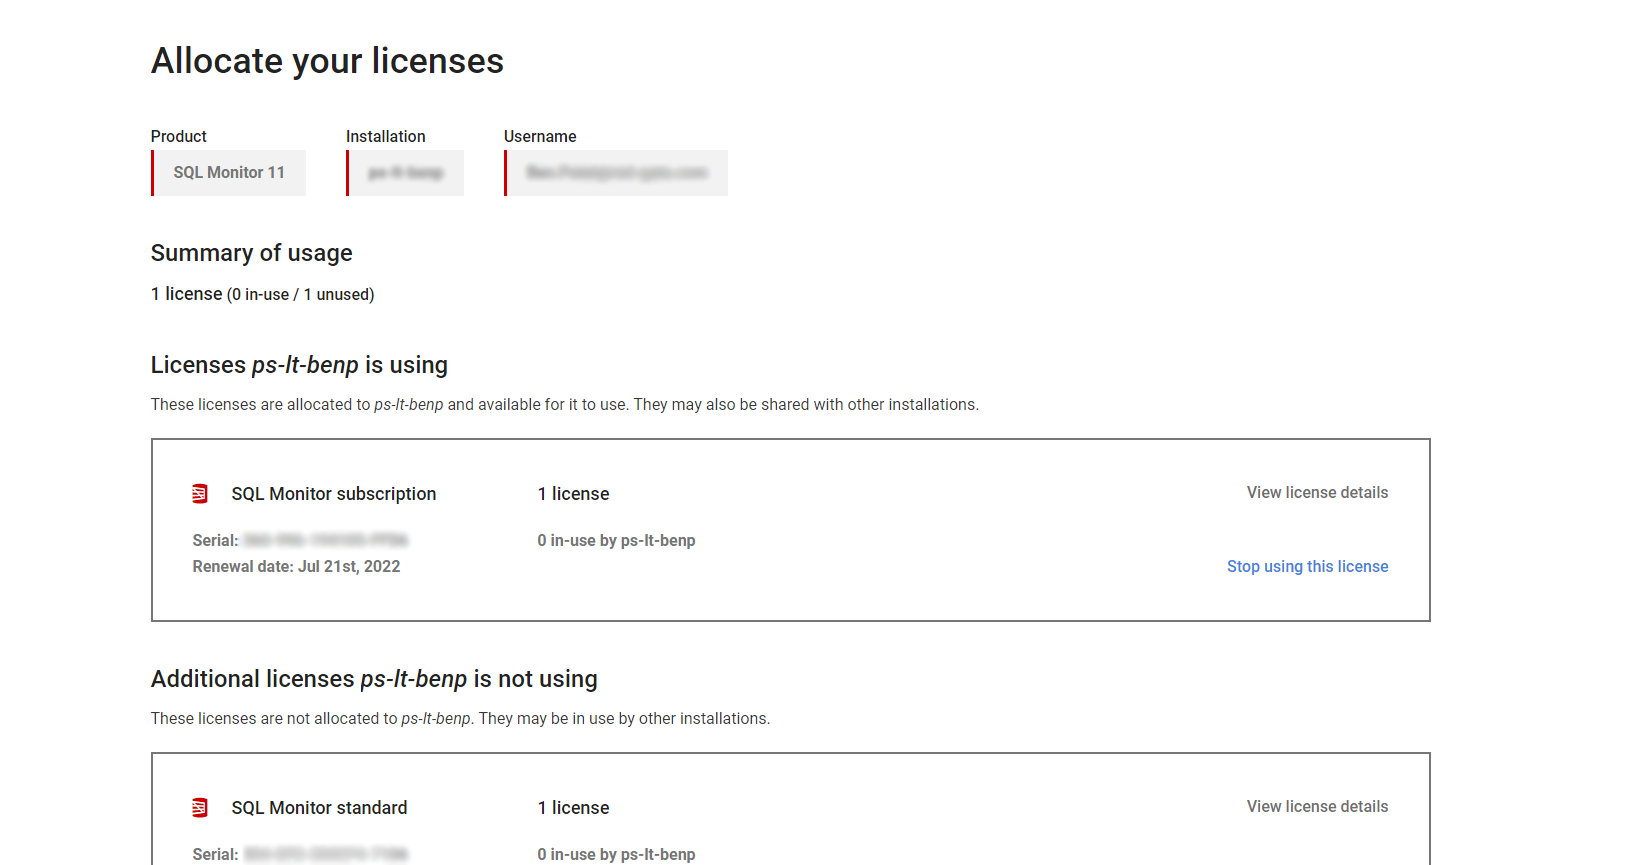Image resolution: width=1652 pixels, height=865 pixels.
Task: Click the SQL Monitor subscription product icon
Action: pyautogui.click(x=200, y=494)
